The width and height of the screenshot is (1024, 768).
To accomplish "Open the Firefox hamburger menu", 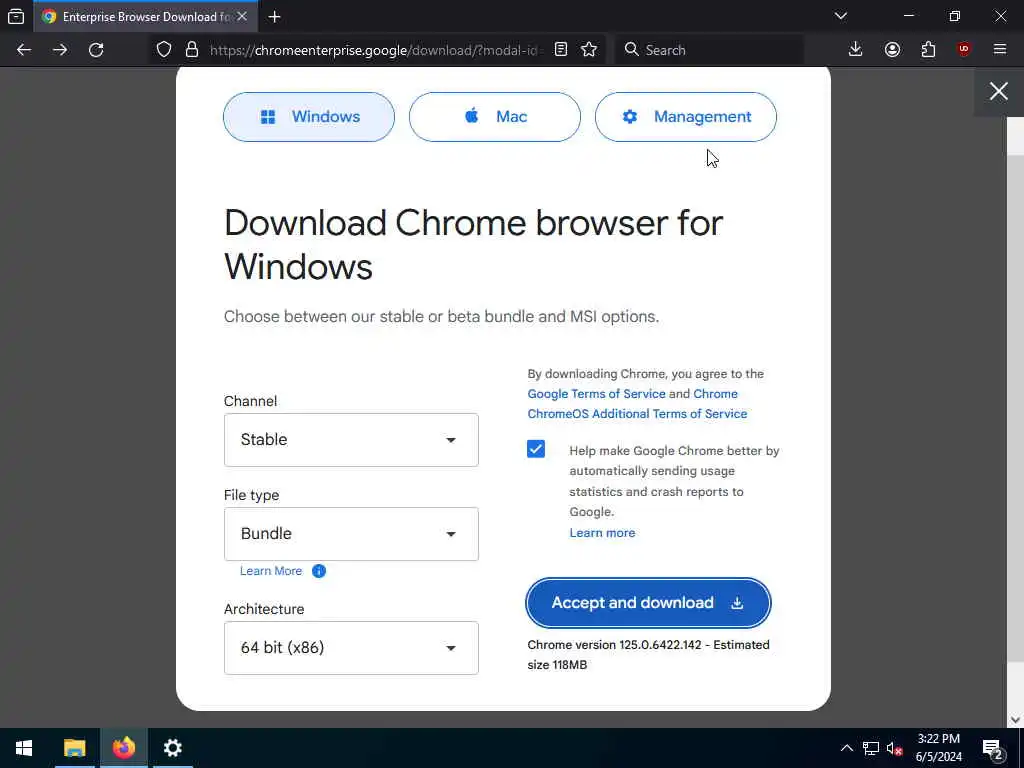I will (x=1000, y=50).
